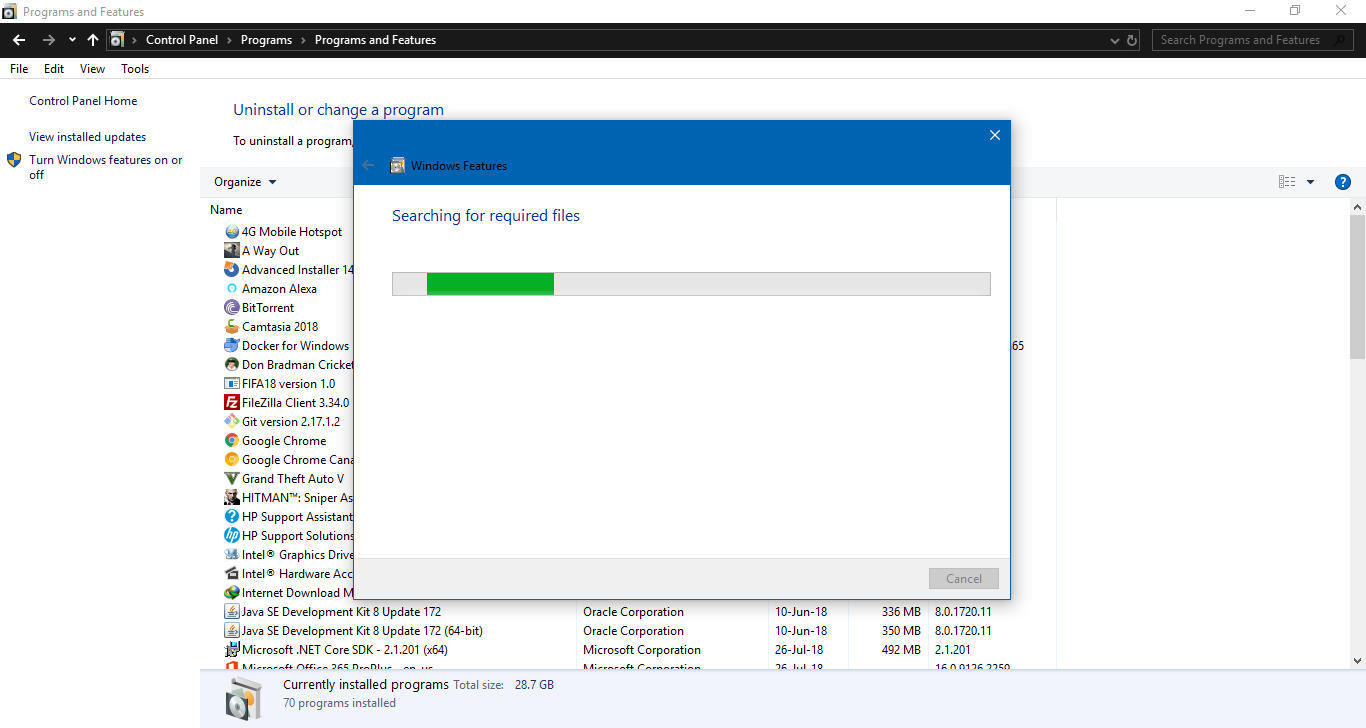1366x728 pixels.
Task: Click the HP Support Assistant icon
Action: (x=232, y=517)
